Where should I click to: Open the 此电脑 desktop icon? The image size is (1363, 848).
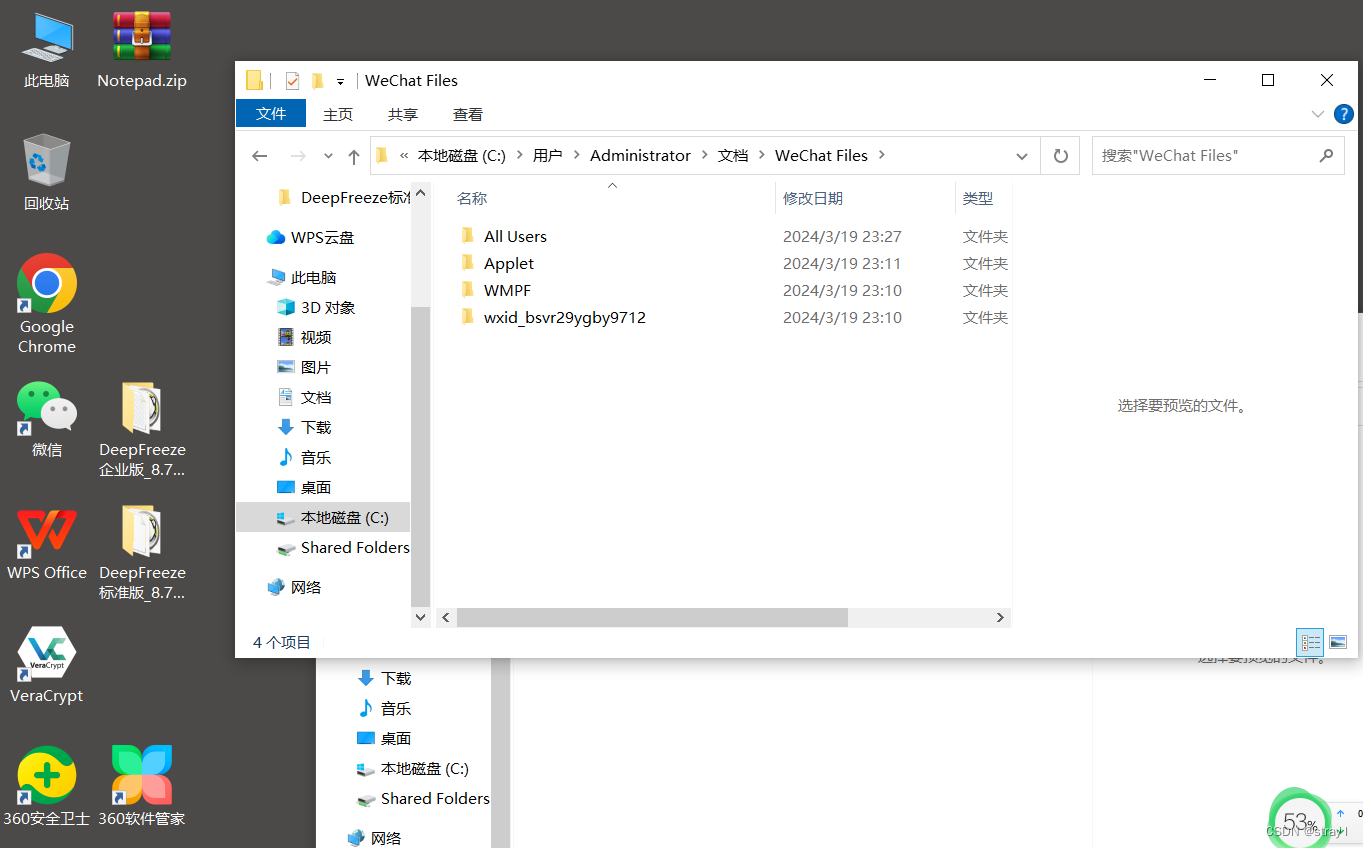pyautogui.click(x=47, y=50)
